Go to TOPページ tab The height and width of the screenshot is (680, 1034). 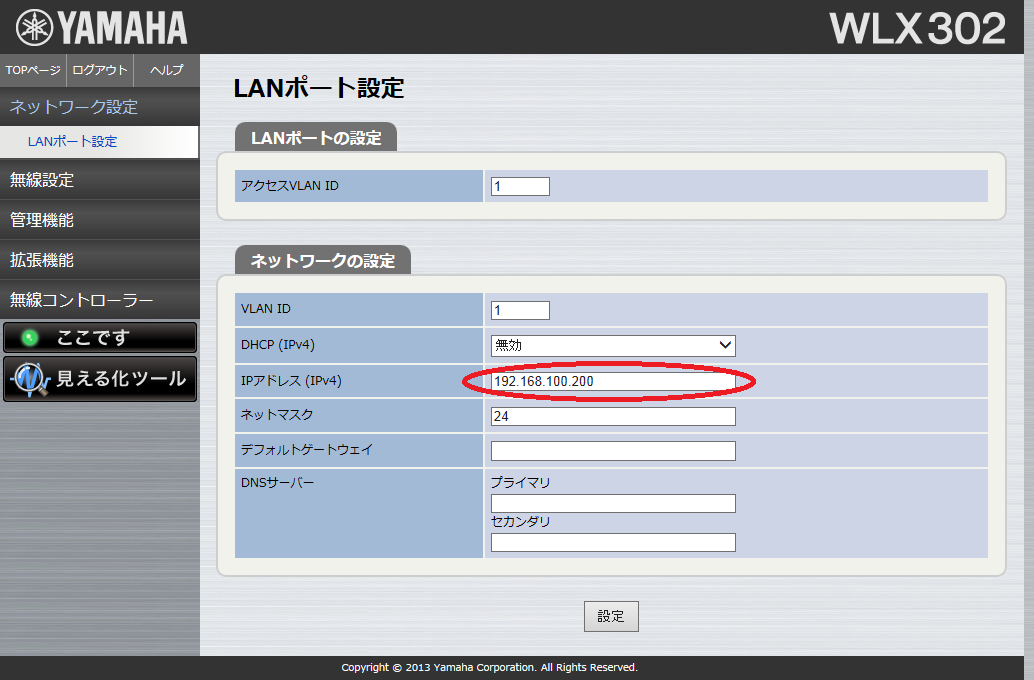33,70
